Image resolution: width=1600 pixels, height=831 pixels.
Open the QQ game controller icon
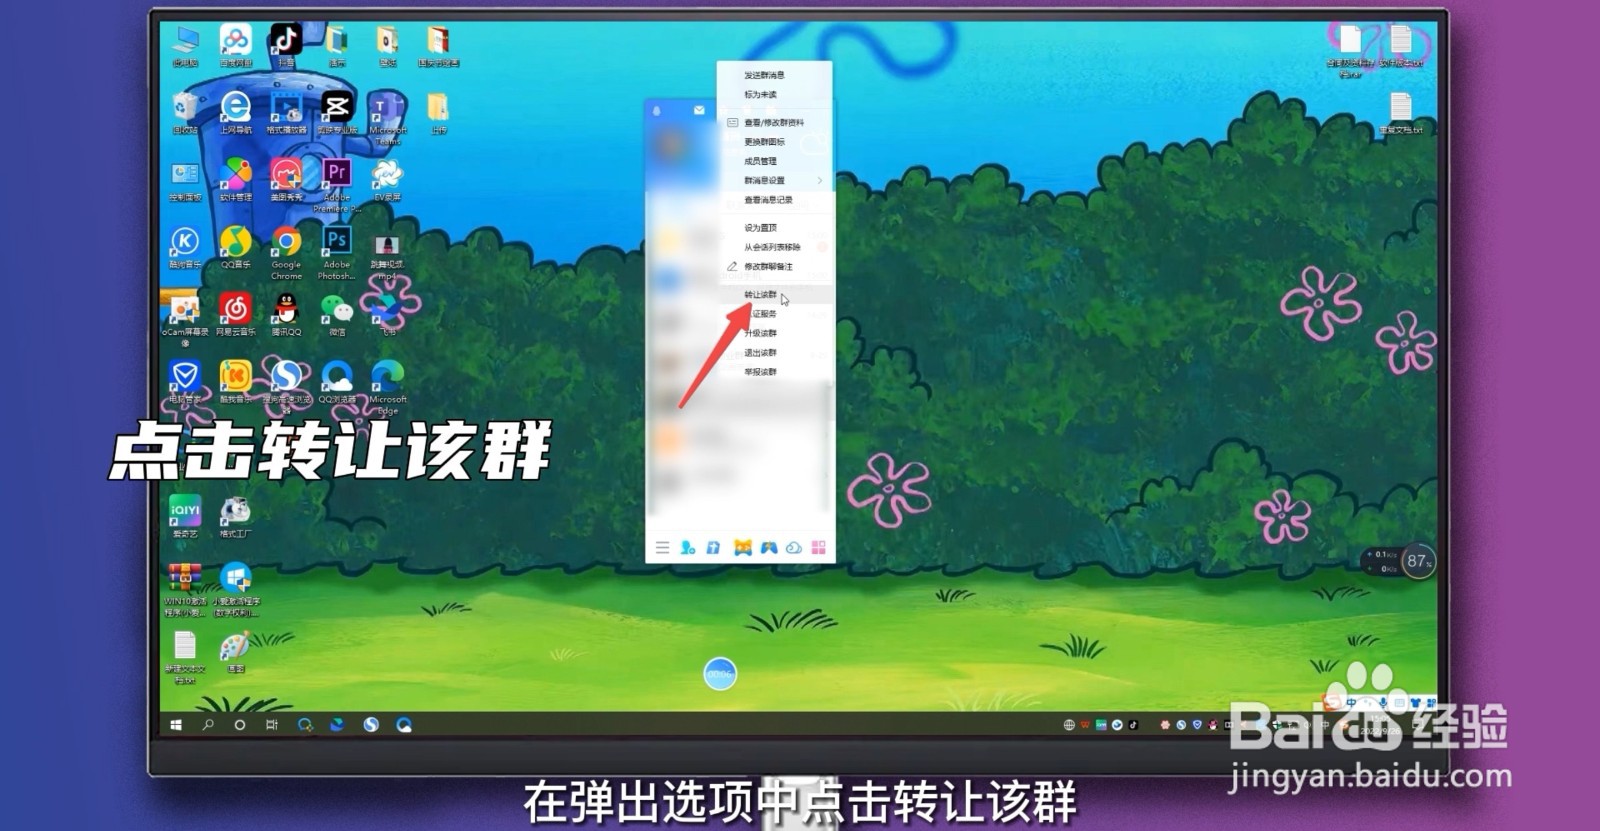(x=768, y=547)
